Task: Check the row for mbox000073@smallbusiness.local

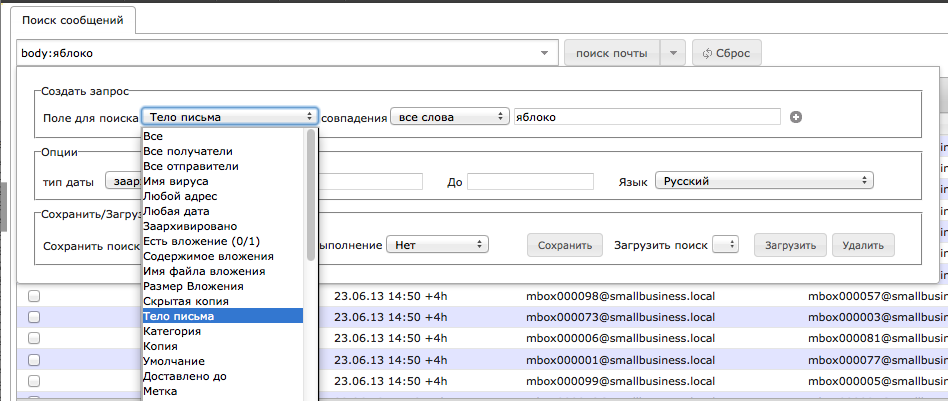Action: click(x=34, y=317)
